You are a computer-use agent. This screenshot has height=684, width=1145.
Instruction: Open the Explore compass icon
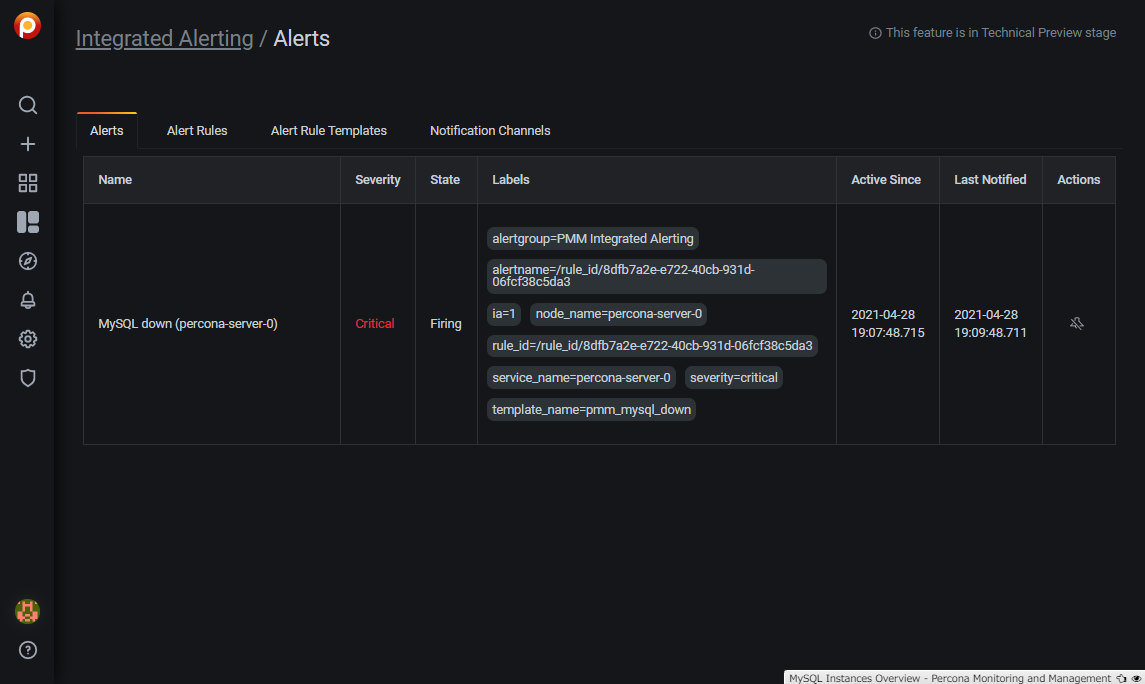[x=28, y=261]
